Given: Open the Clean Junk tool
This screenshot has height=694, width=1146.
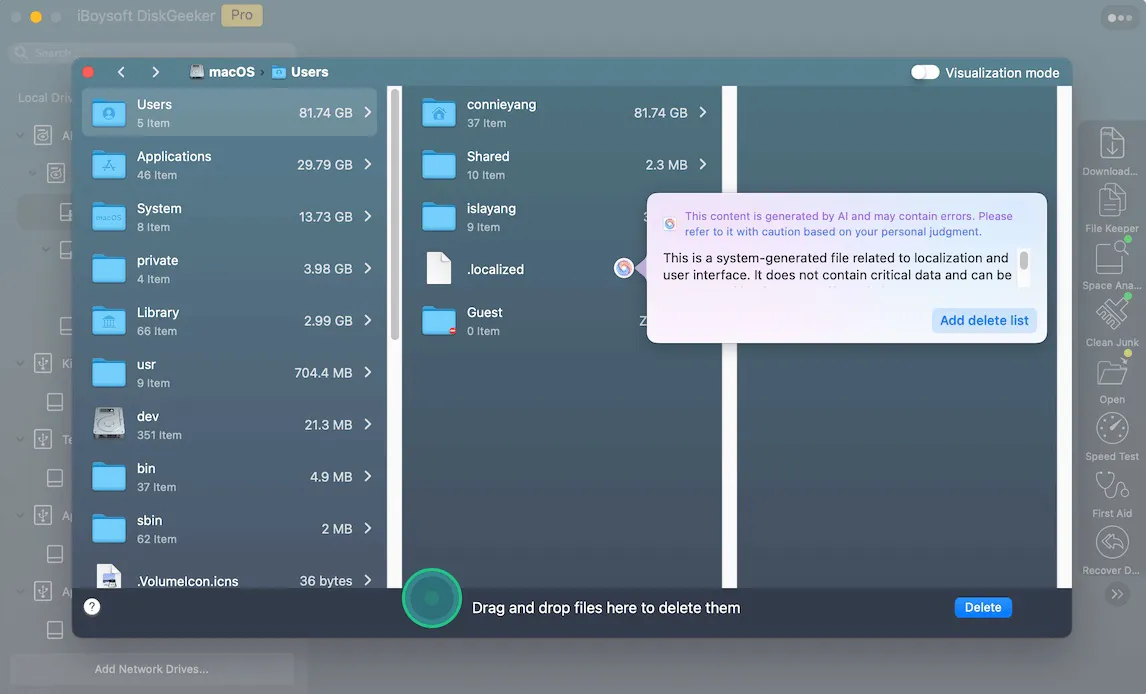Looking at the screenshot, I should [1112, 314].
